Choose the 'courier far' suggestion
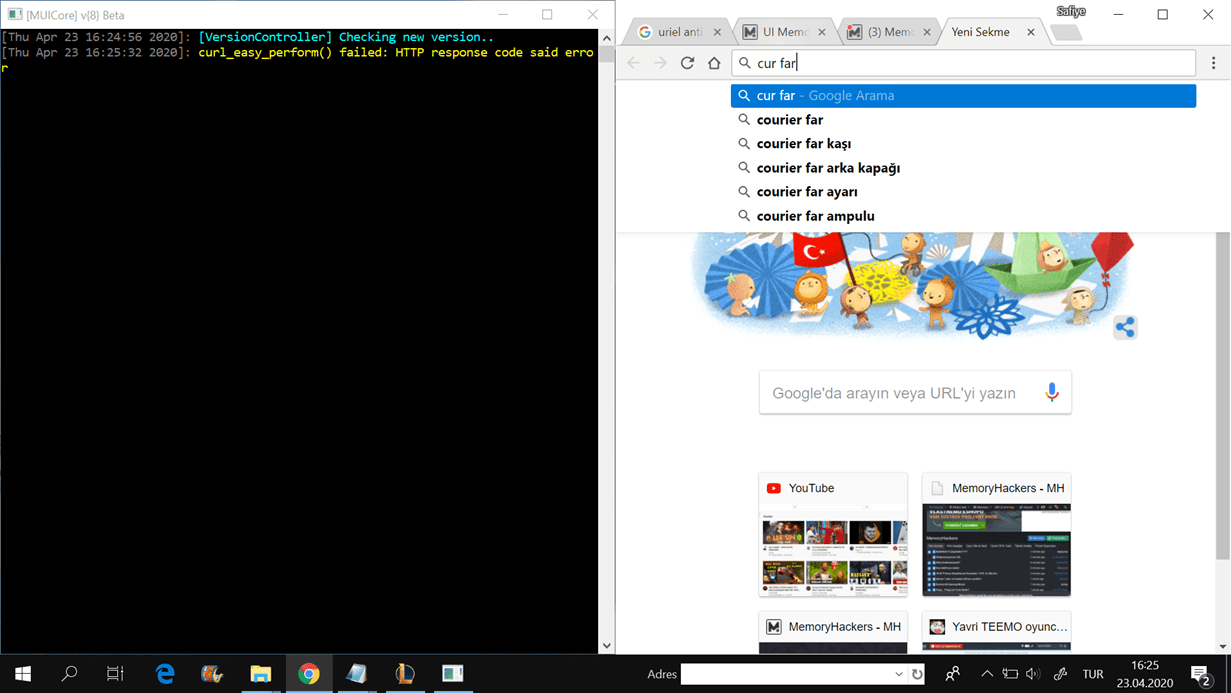The image size is (1231, 693). [963, 120]
